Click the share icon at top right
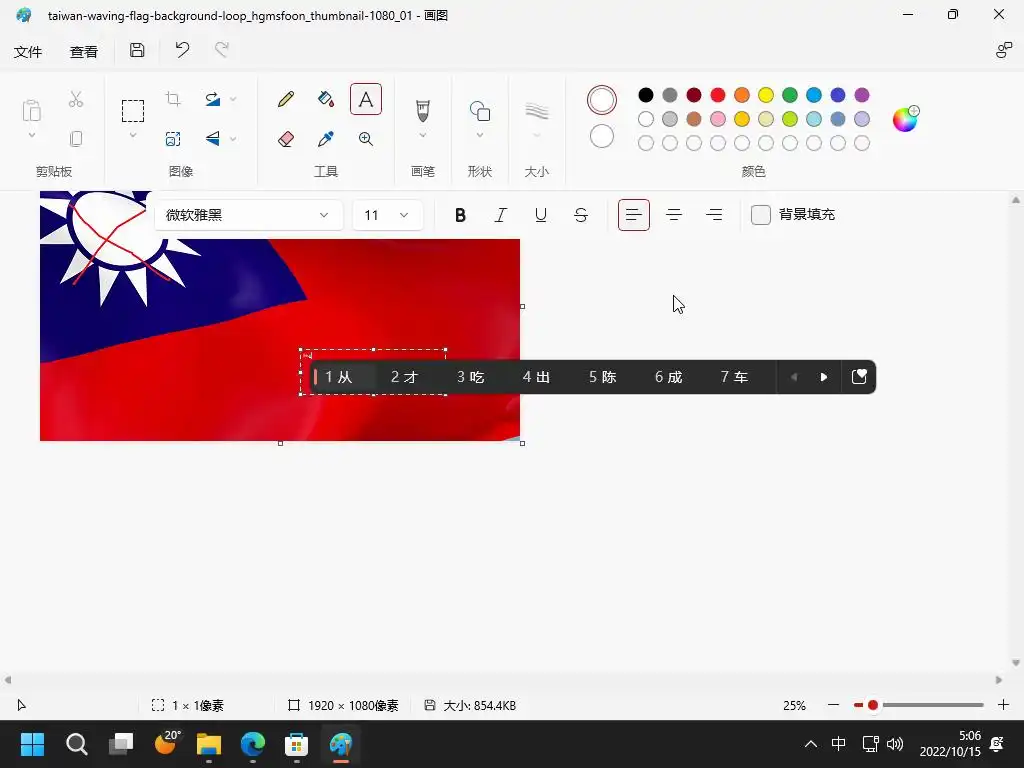This screenshot has height=768, width=1024. pyautogui.click(x=1004, y=50)
